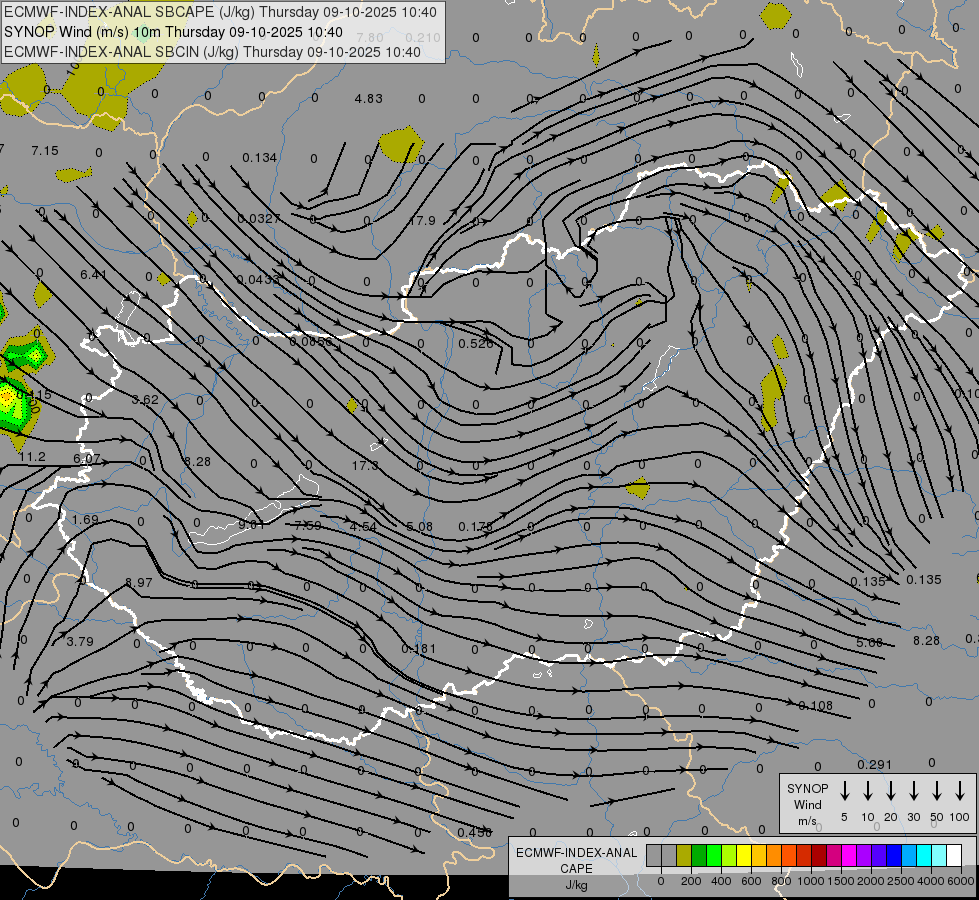Viewport: 979px width, 900px height.
Task: Click the 6.41 value on the map
Action: click(94, 274)
